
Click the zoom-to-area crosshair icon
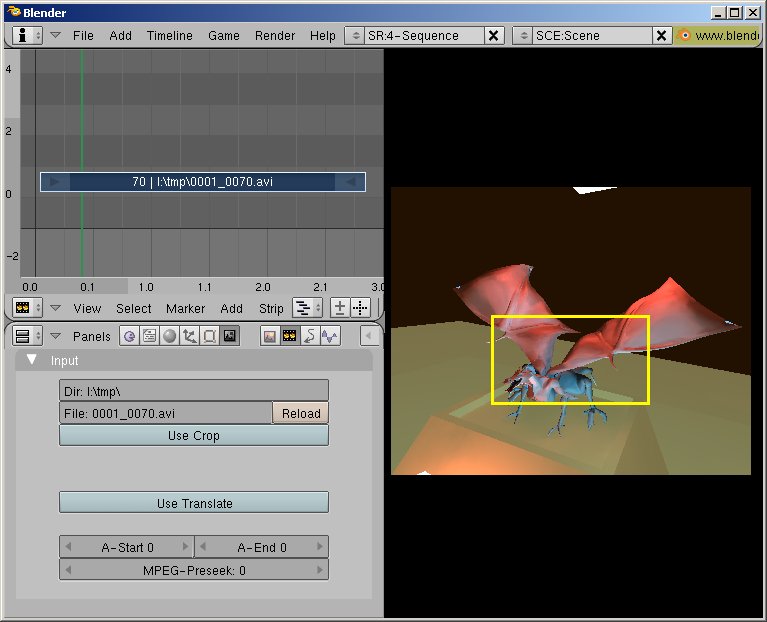coord(361,308)
